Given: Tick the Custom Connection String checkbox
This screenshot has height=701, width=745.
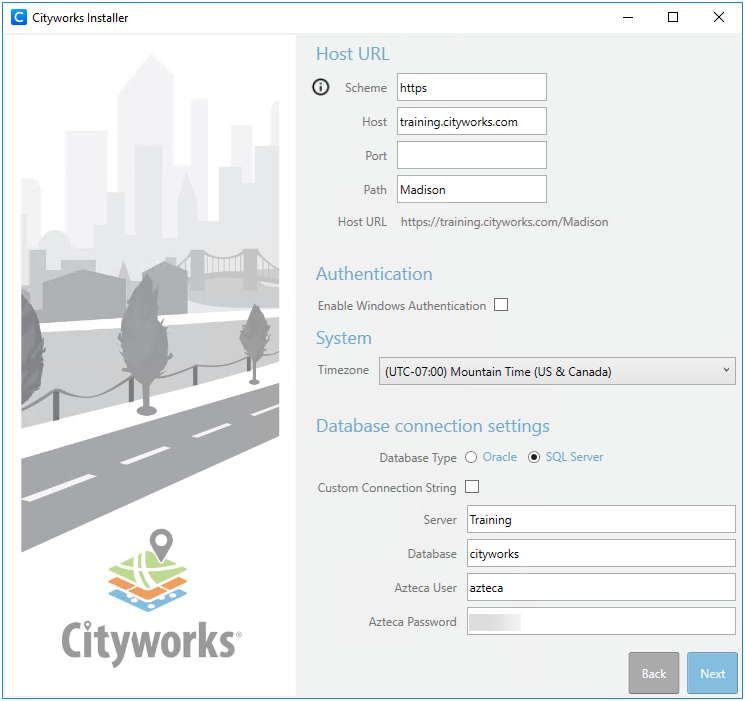Looking at the screenshot, I should pos(472,487).
